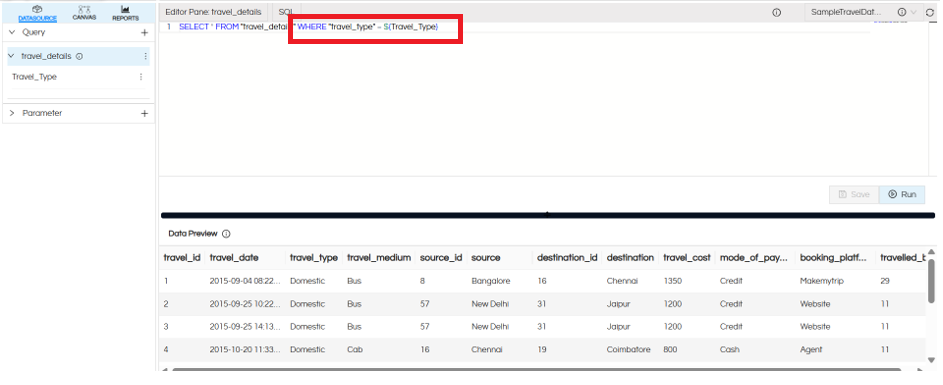Image resolution: width=943 pixels, height=385 pixels.
Task: Open the travel_details three-dot menu
Action: (145, 56)
